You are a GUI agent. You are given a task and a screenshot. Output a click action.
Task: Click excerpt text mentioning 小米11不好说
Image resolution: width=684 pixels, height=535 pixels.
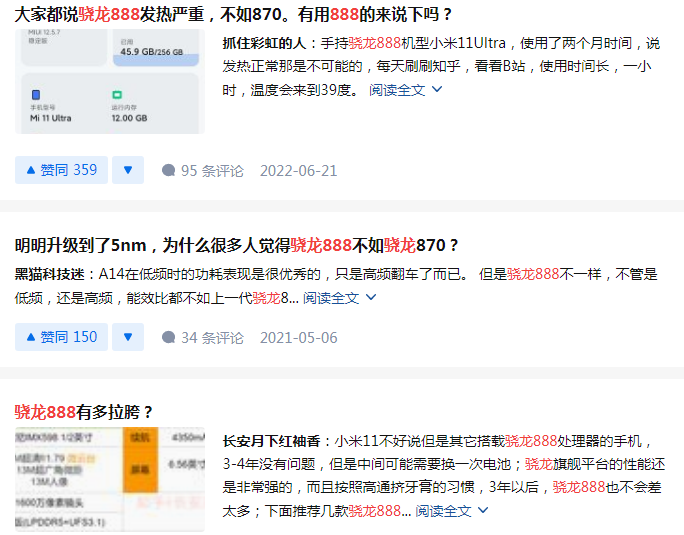click(x=444, y=476)
